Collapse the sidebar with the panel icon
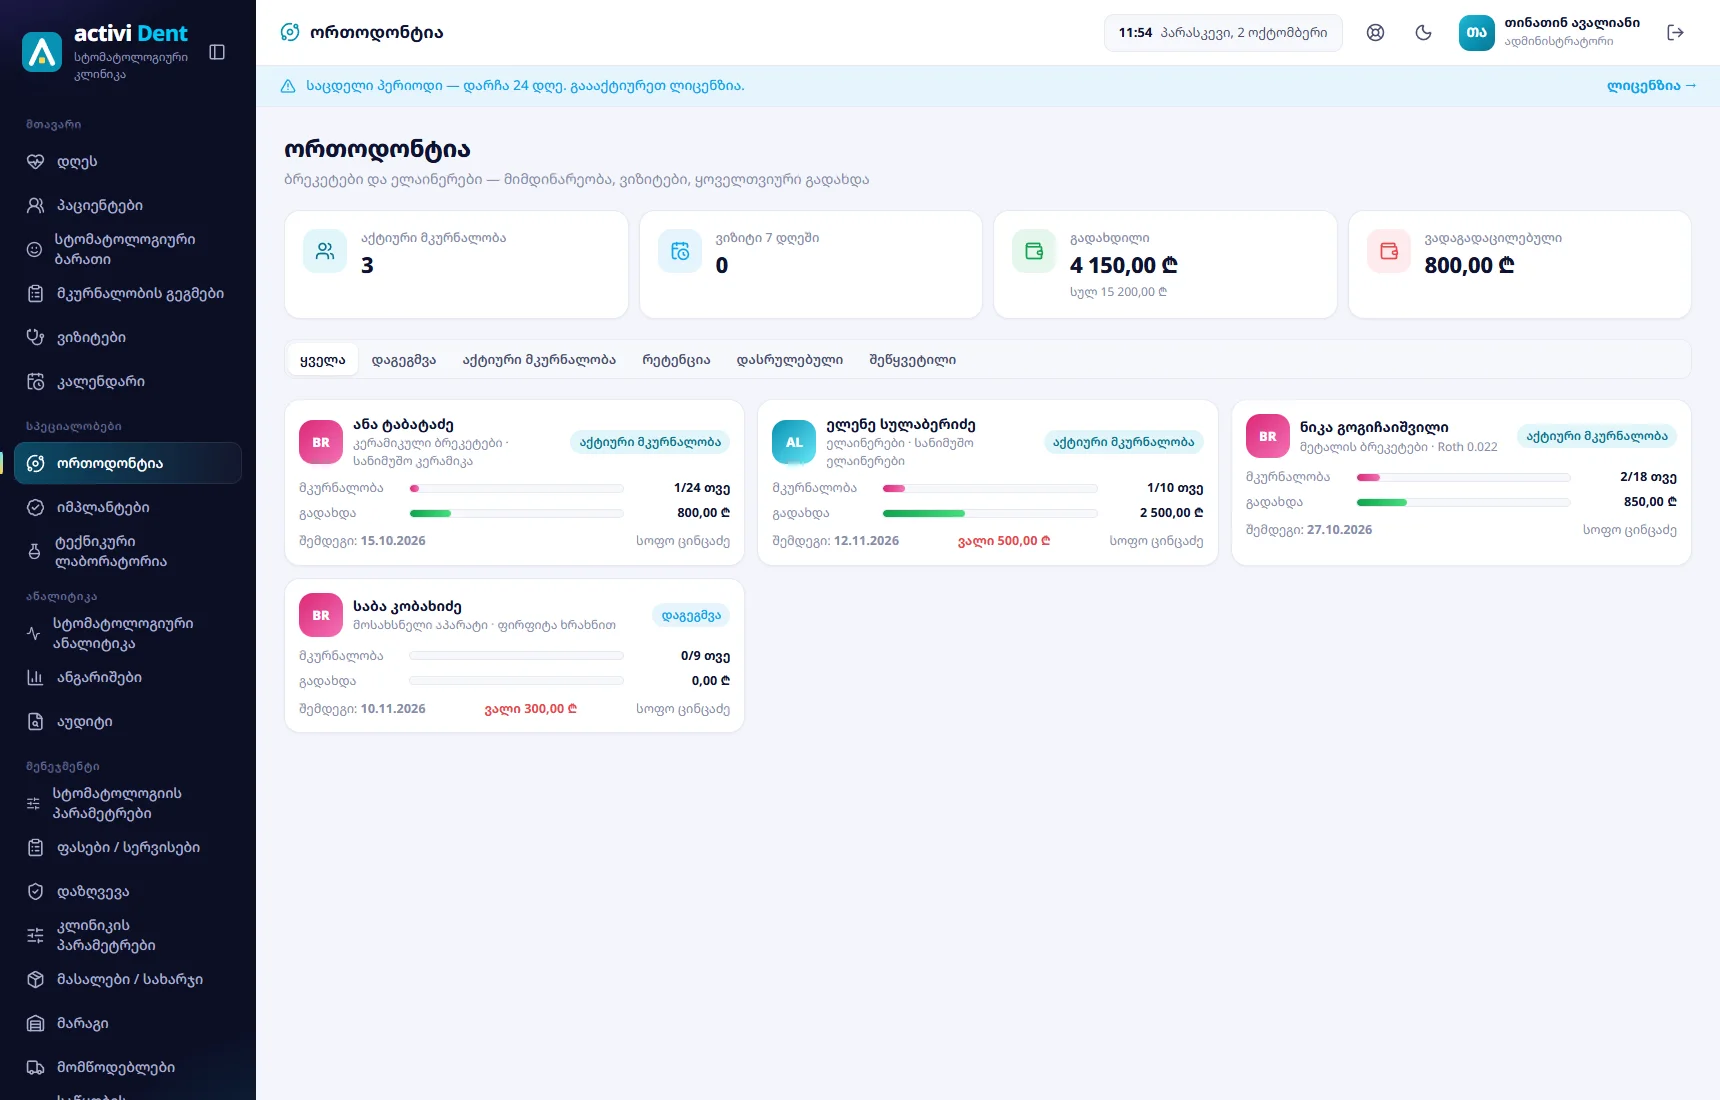This screenshot has width=1720, height=1100. click(217, 52)
